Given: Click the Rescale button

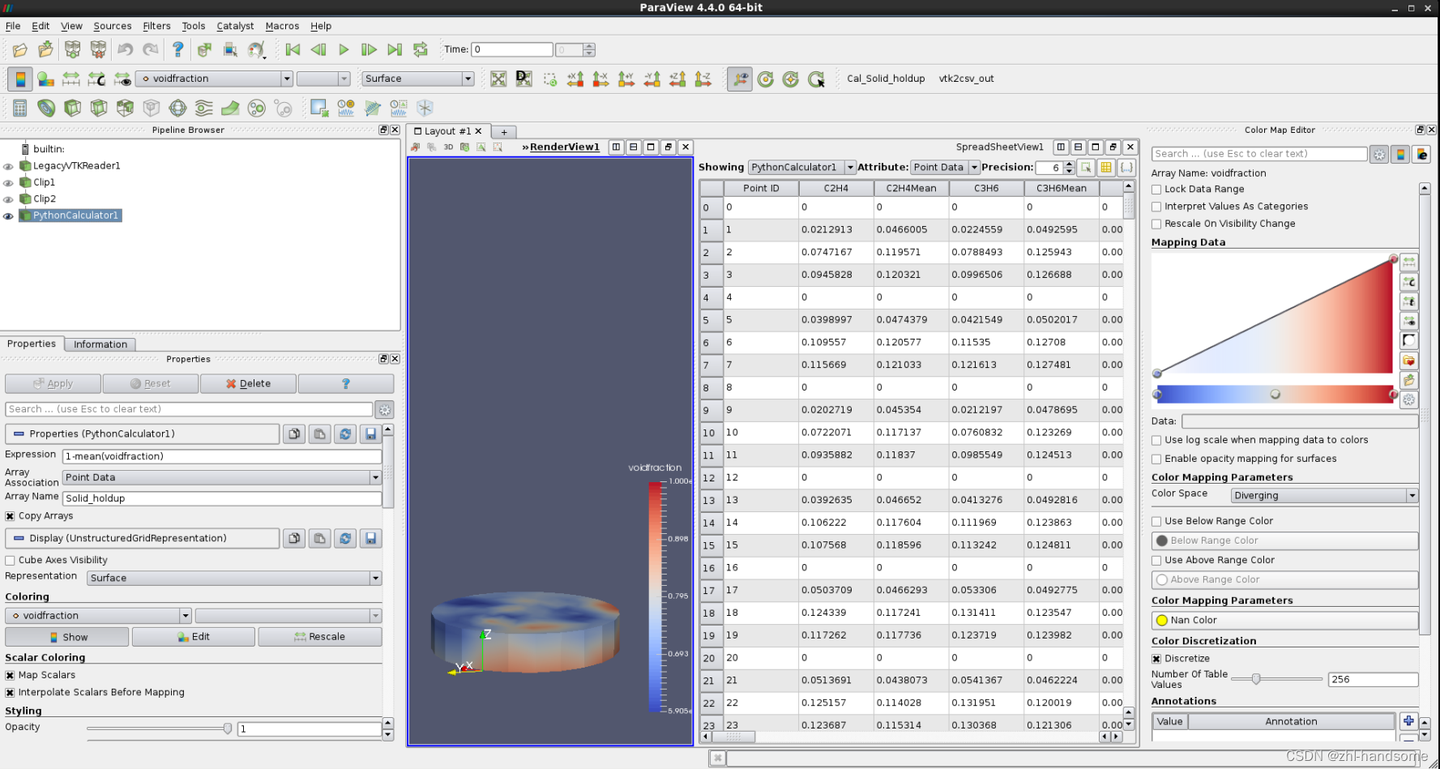Looking at the screenshot, I should [319, 637].
